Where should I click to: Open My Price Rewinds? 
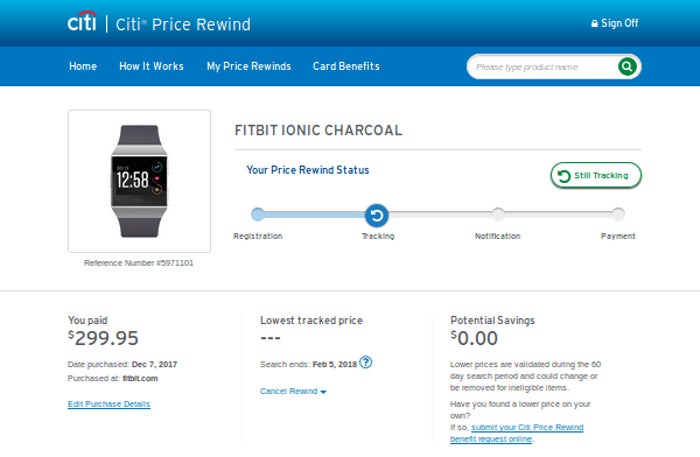point(249,66)
